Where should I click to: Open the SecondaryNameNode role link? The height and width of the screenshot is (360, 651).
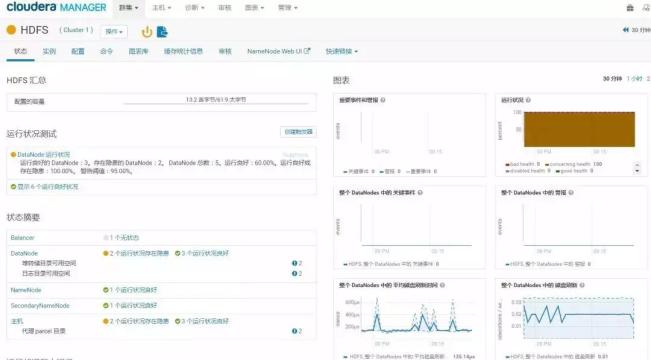coord(40,306)
